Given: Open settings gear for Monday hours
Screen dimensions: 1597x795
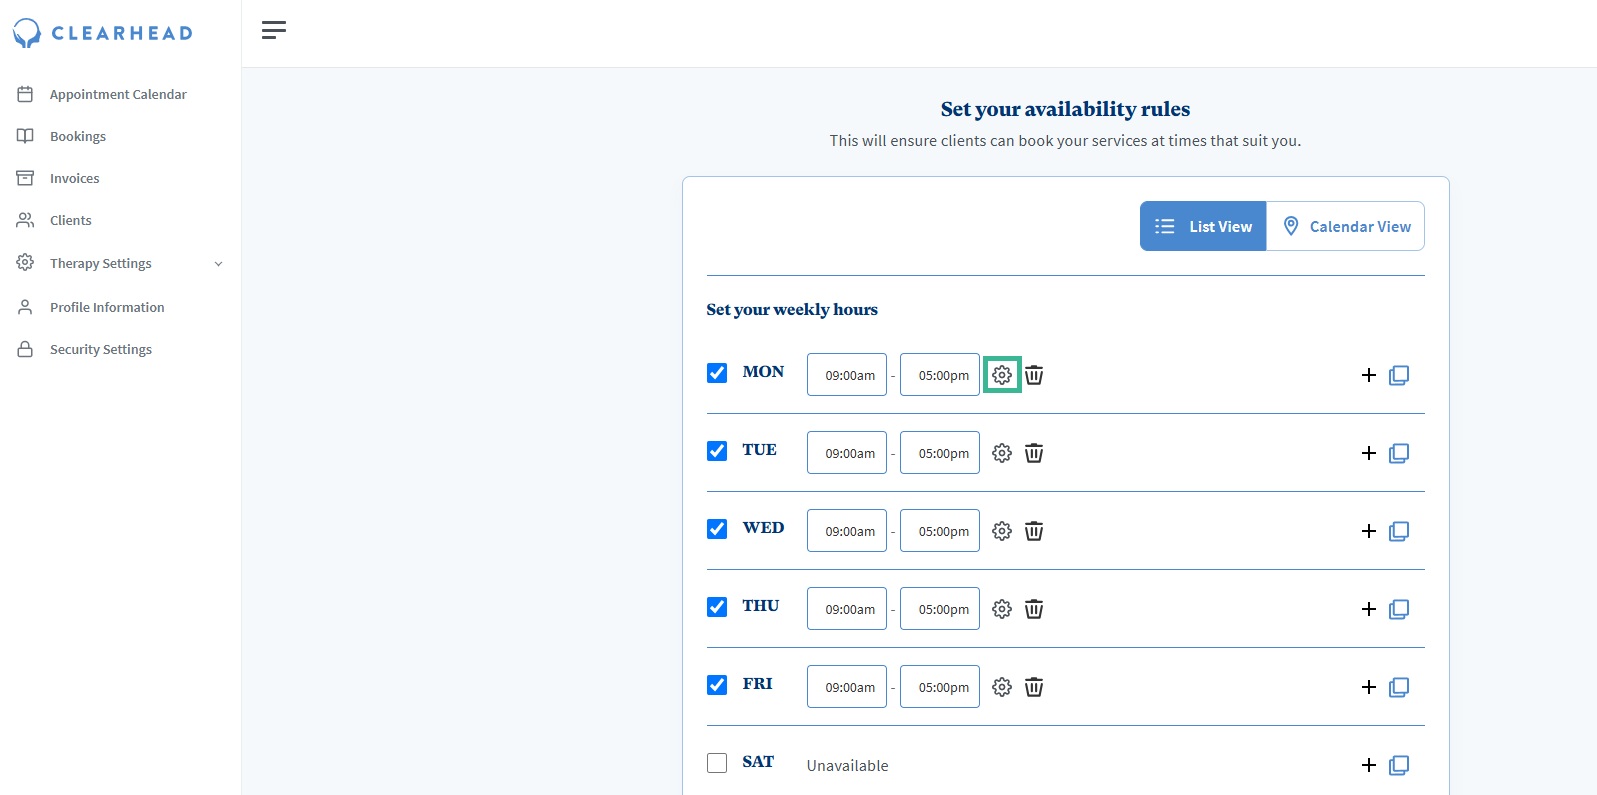Looking at the screenshot, I should point(1002,375).
